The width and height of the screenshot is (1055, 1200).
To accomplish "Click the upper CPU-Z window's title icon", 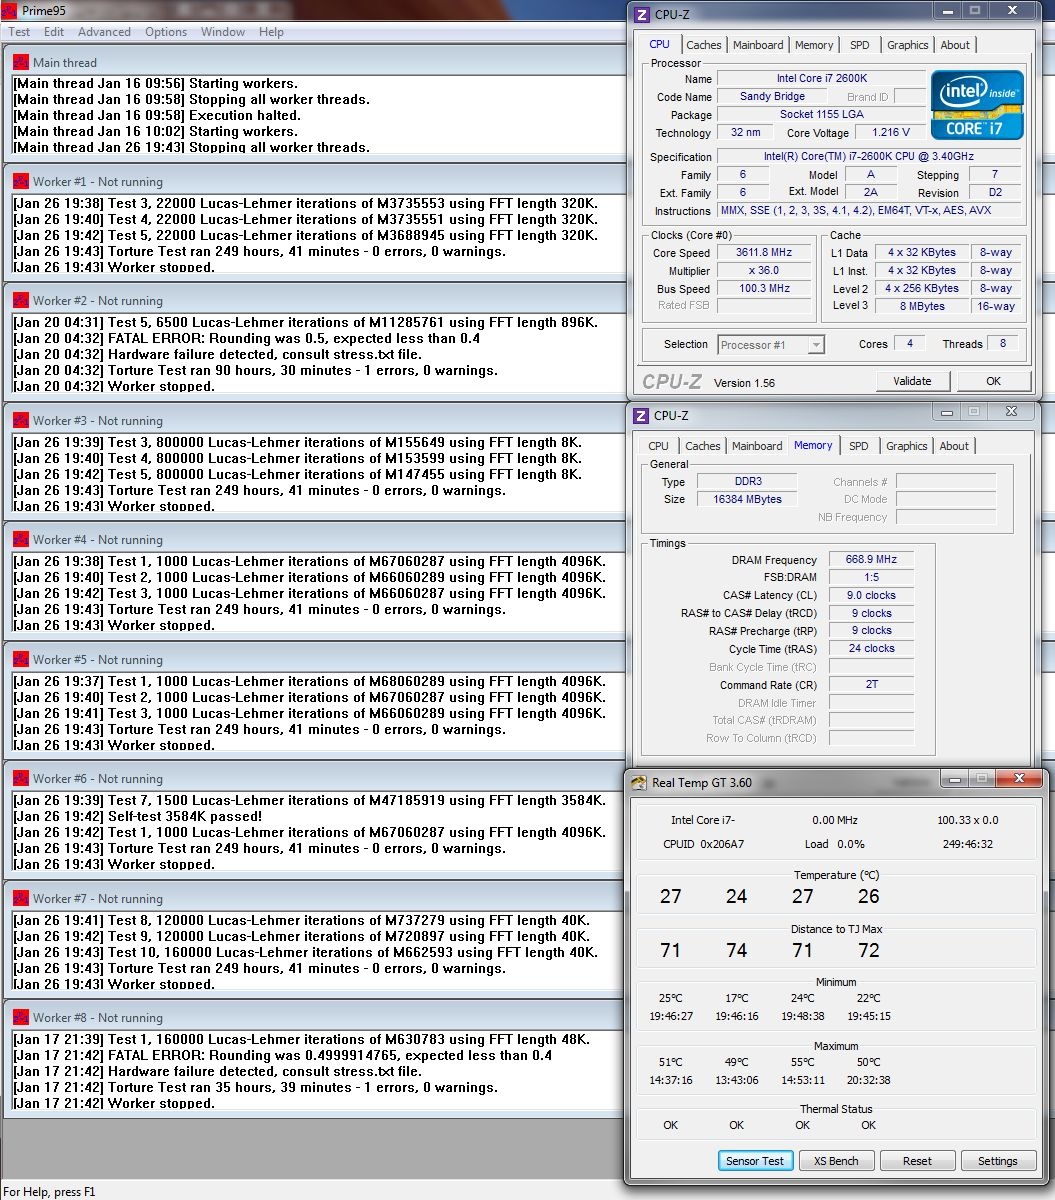I will [x=643, y=14].
